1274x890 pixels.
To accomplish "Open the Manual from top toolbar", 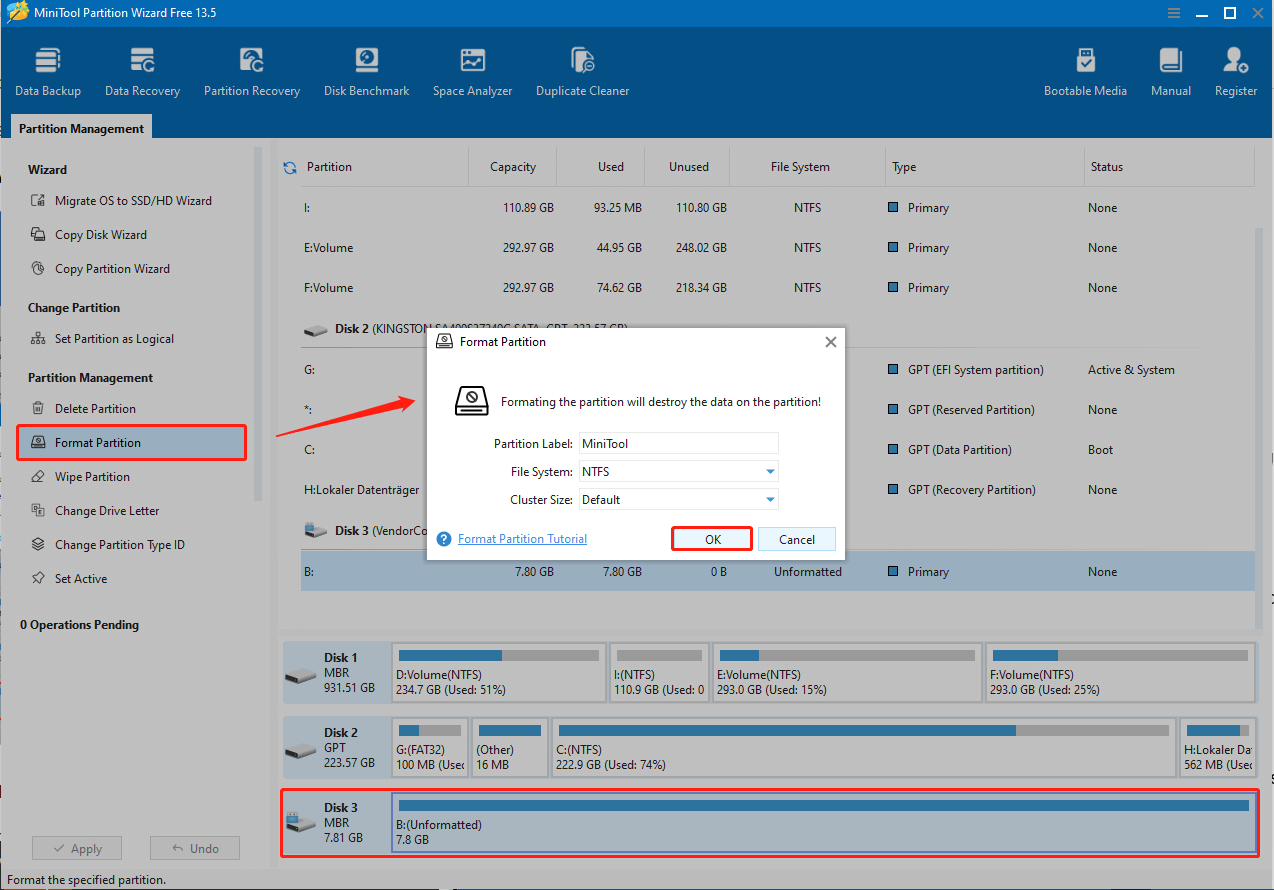I will pos(1170,70).
